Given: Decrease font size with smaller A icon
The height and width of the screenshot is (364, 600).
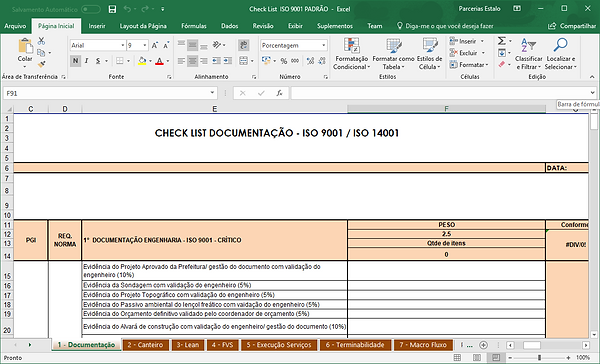Looking at the screenshot, I should 166,45.
